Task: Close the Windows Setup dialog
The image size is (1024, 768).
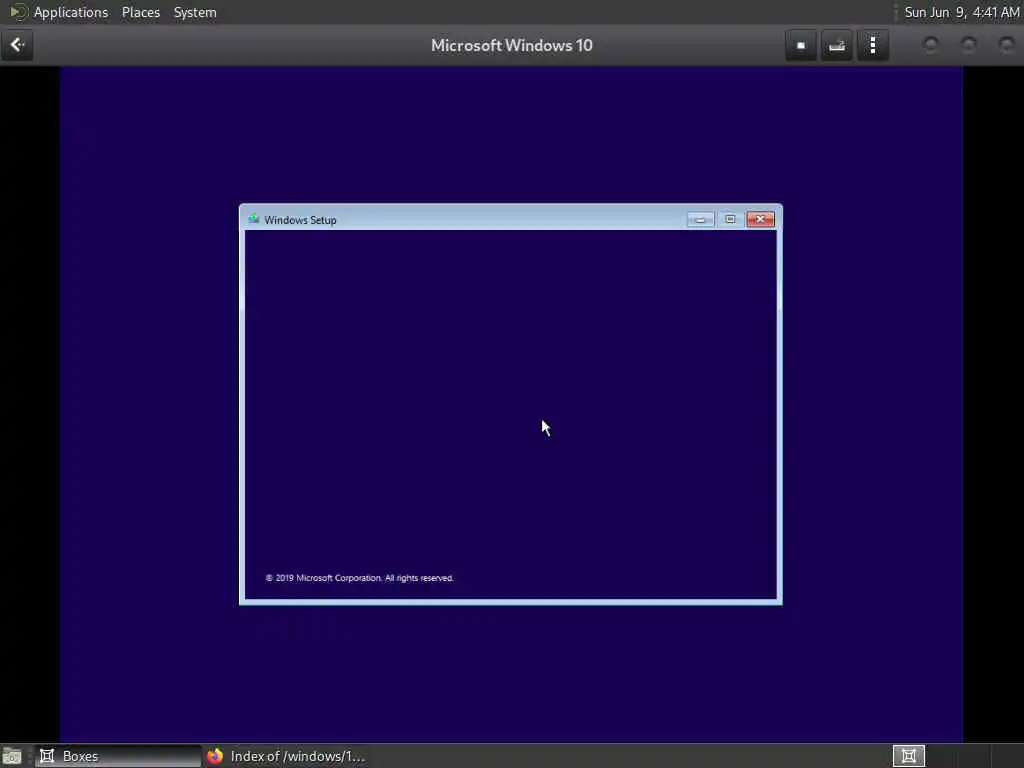Action: click(760, 219)
